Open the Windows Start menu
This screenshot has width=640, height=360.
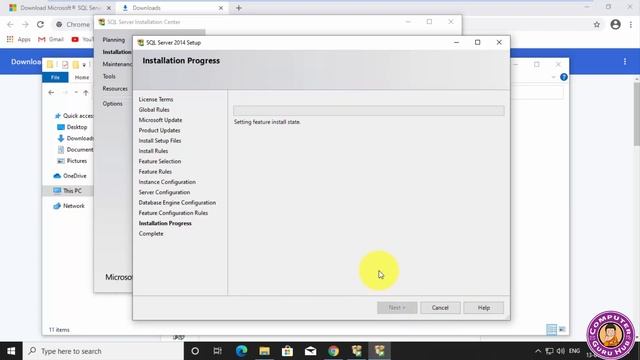click(x=11, y=351)
